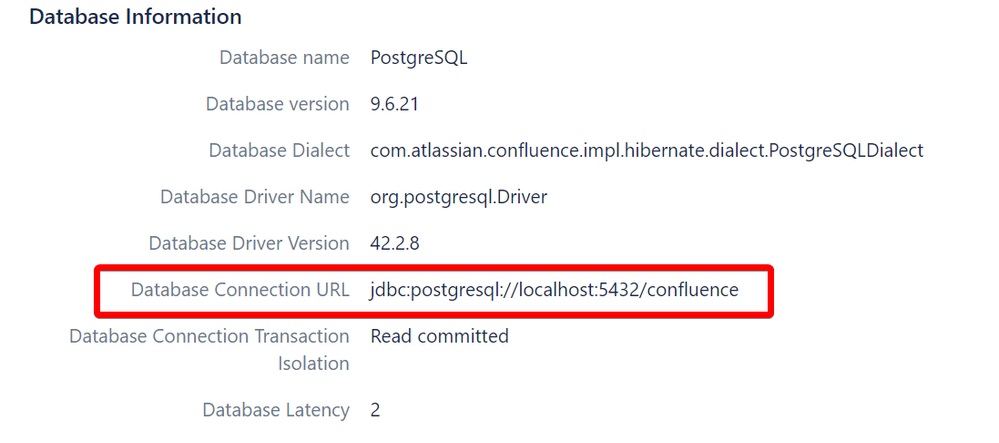
Task: Click the Database Information heading
Action: pyautogui.click(x=135, y=17)
